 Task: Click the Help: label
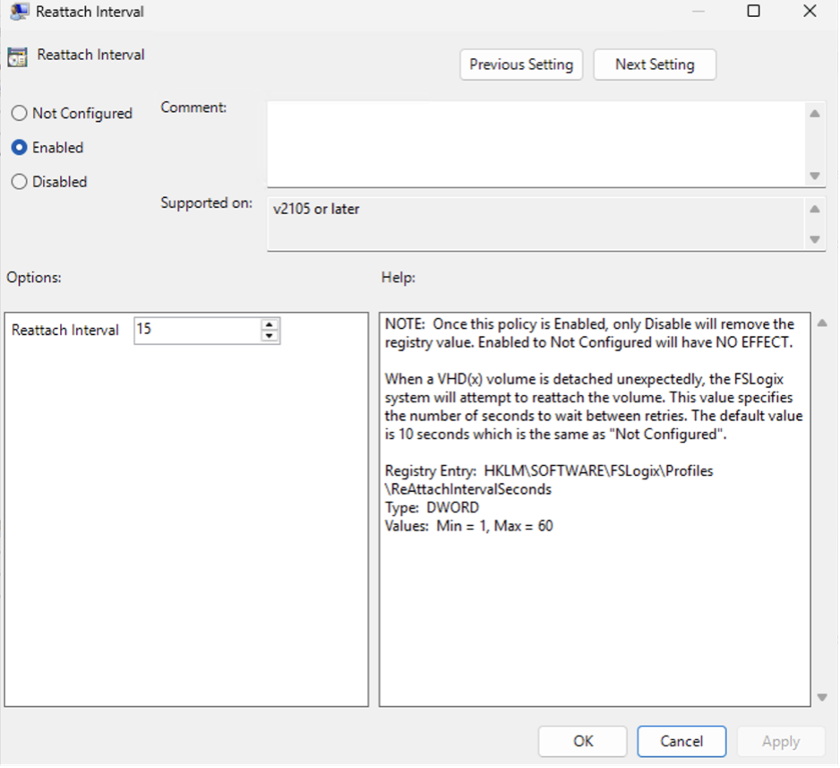tap(398, 277)
